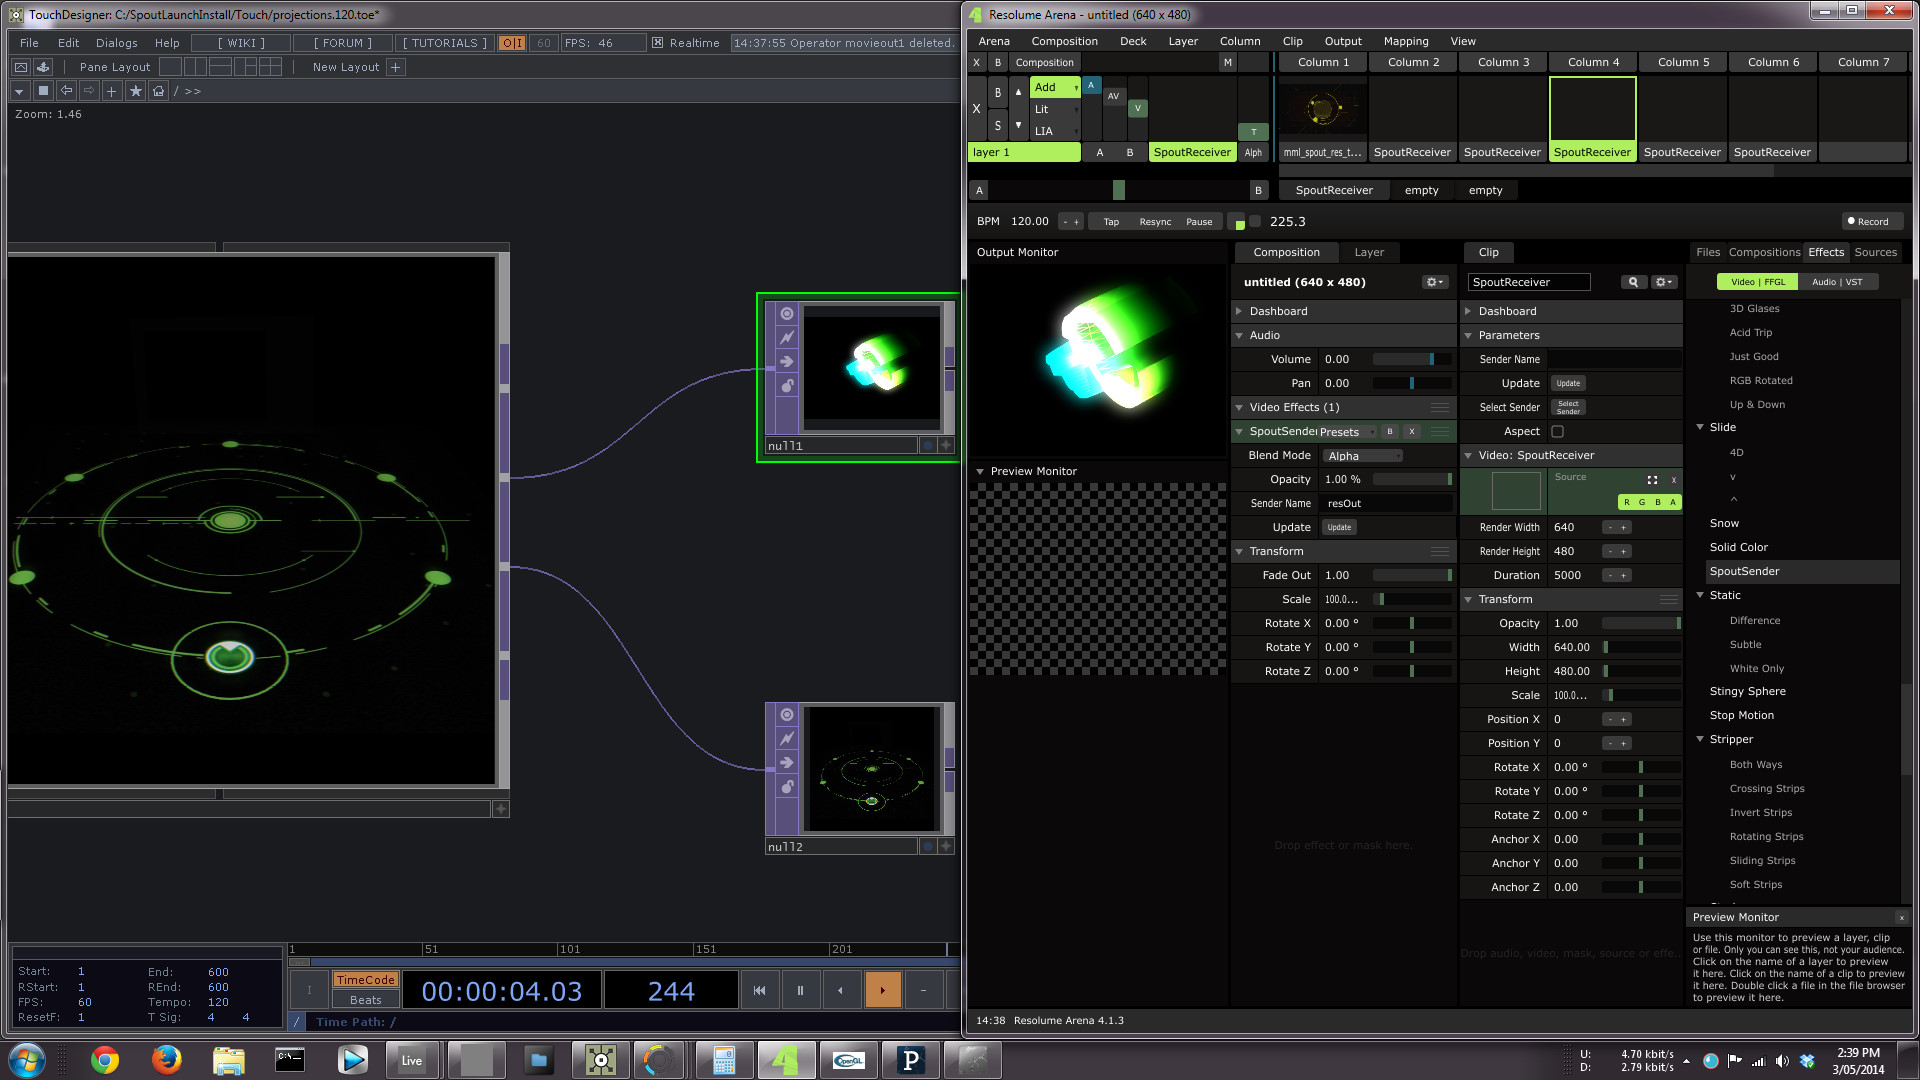Toggle the B bypass button on layer 1

997,93
